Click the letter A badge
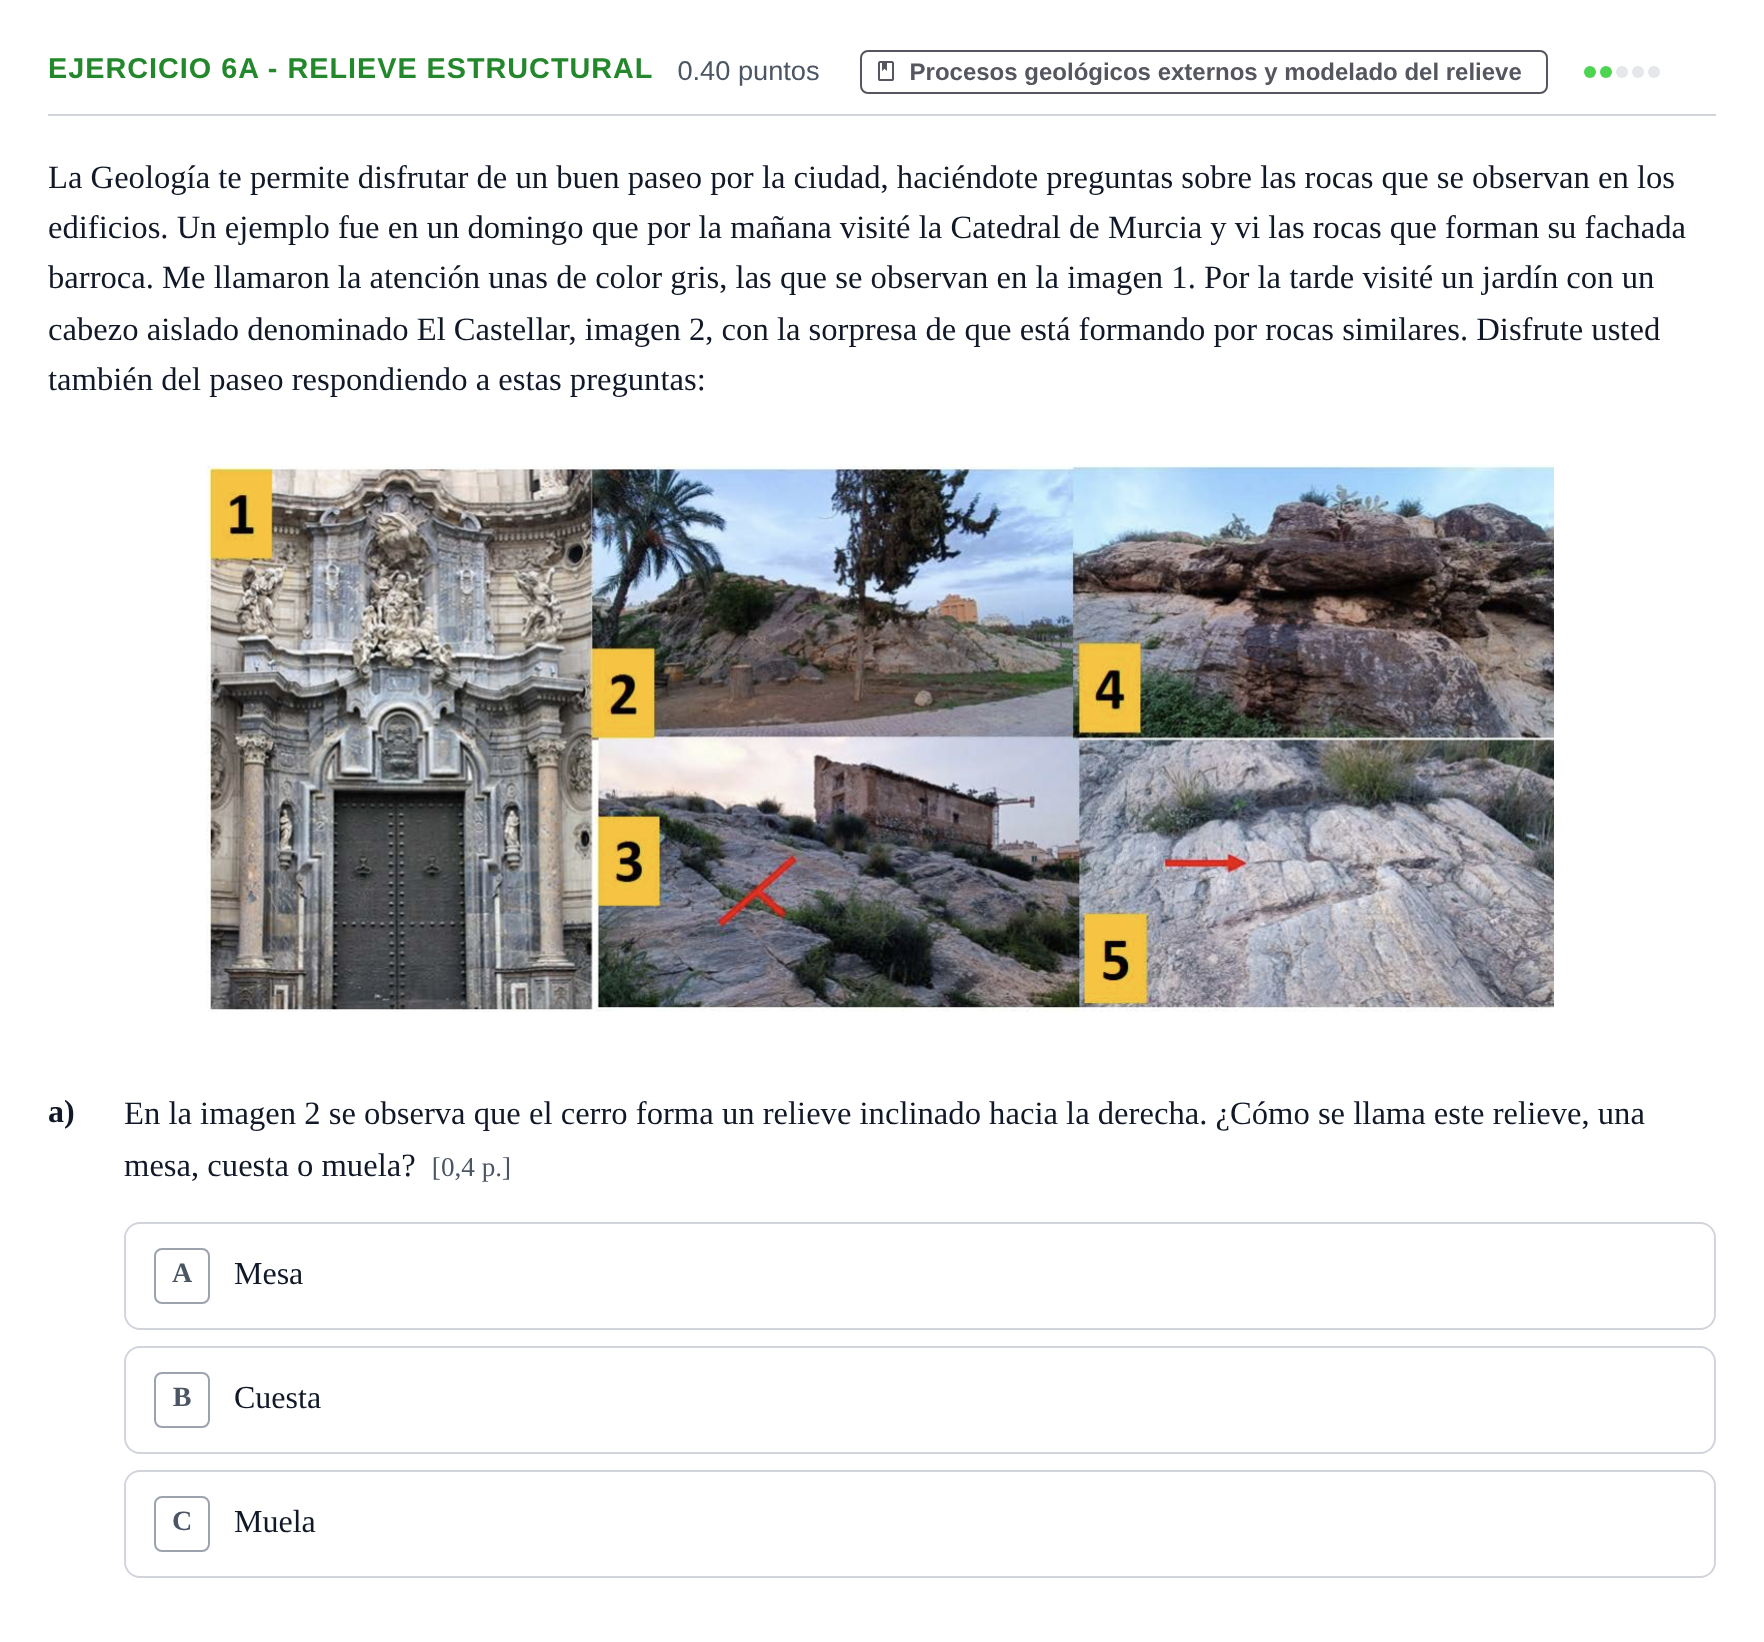The height and width of the screenshot is (1642, 1764). [x=182, y=1275]
